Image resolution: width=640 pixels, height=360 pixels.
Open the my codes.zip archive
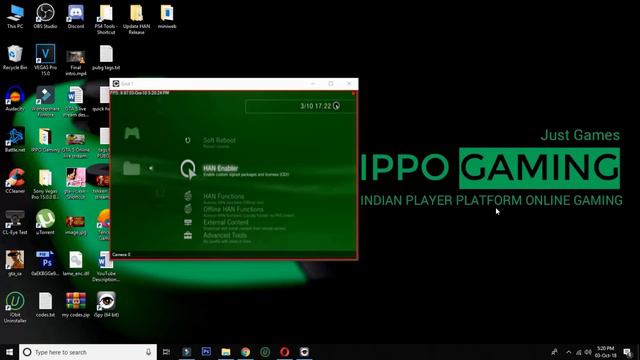[76, 305]
